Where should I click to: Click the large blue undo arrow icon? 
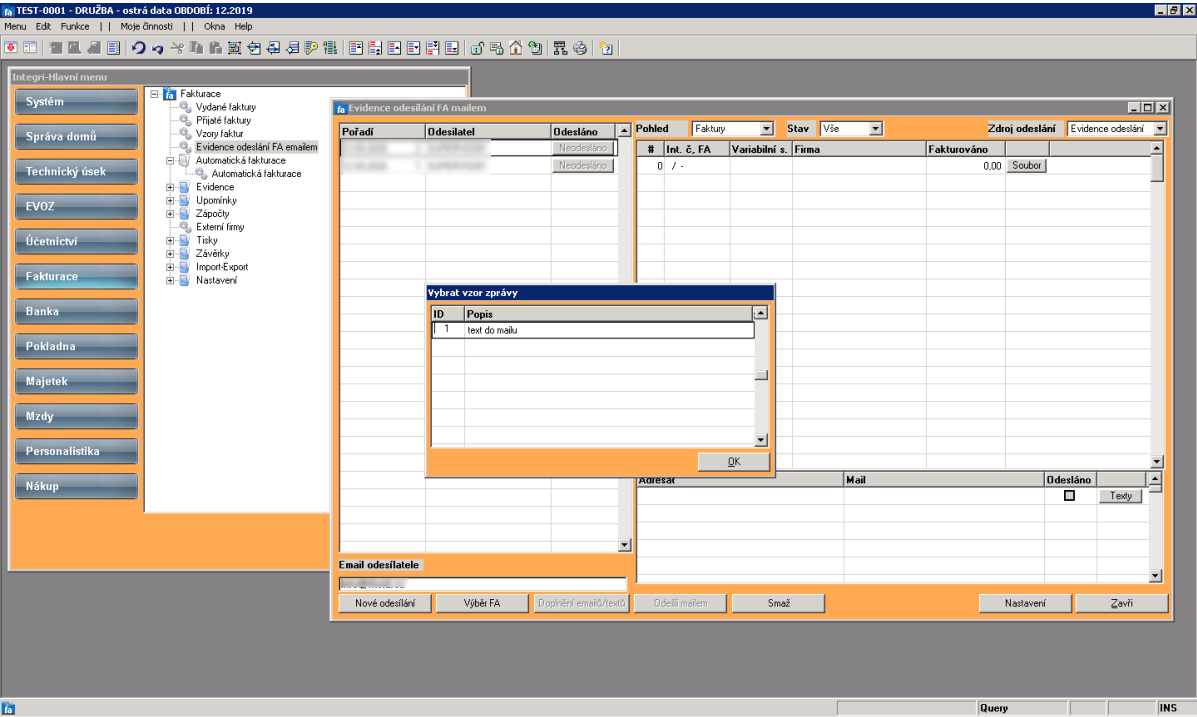[x=138, y=48]
